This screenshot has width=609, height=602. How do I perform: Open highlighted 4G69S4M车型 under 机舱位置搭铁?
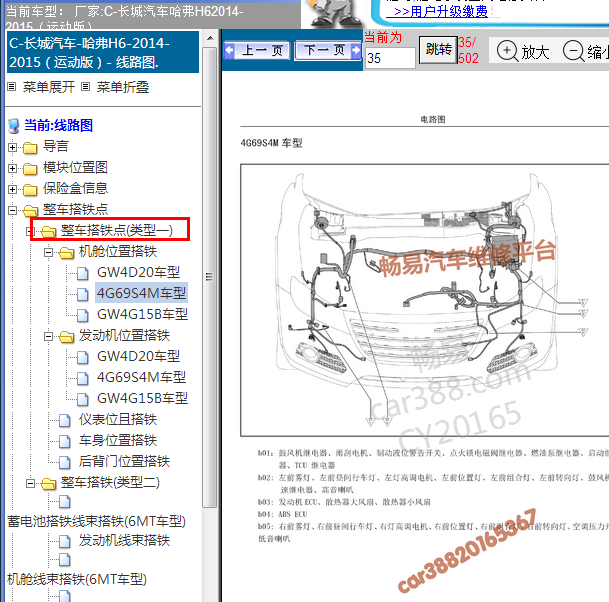click(x=141, y=293)
